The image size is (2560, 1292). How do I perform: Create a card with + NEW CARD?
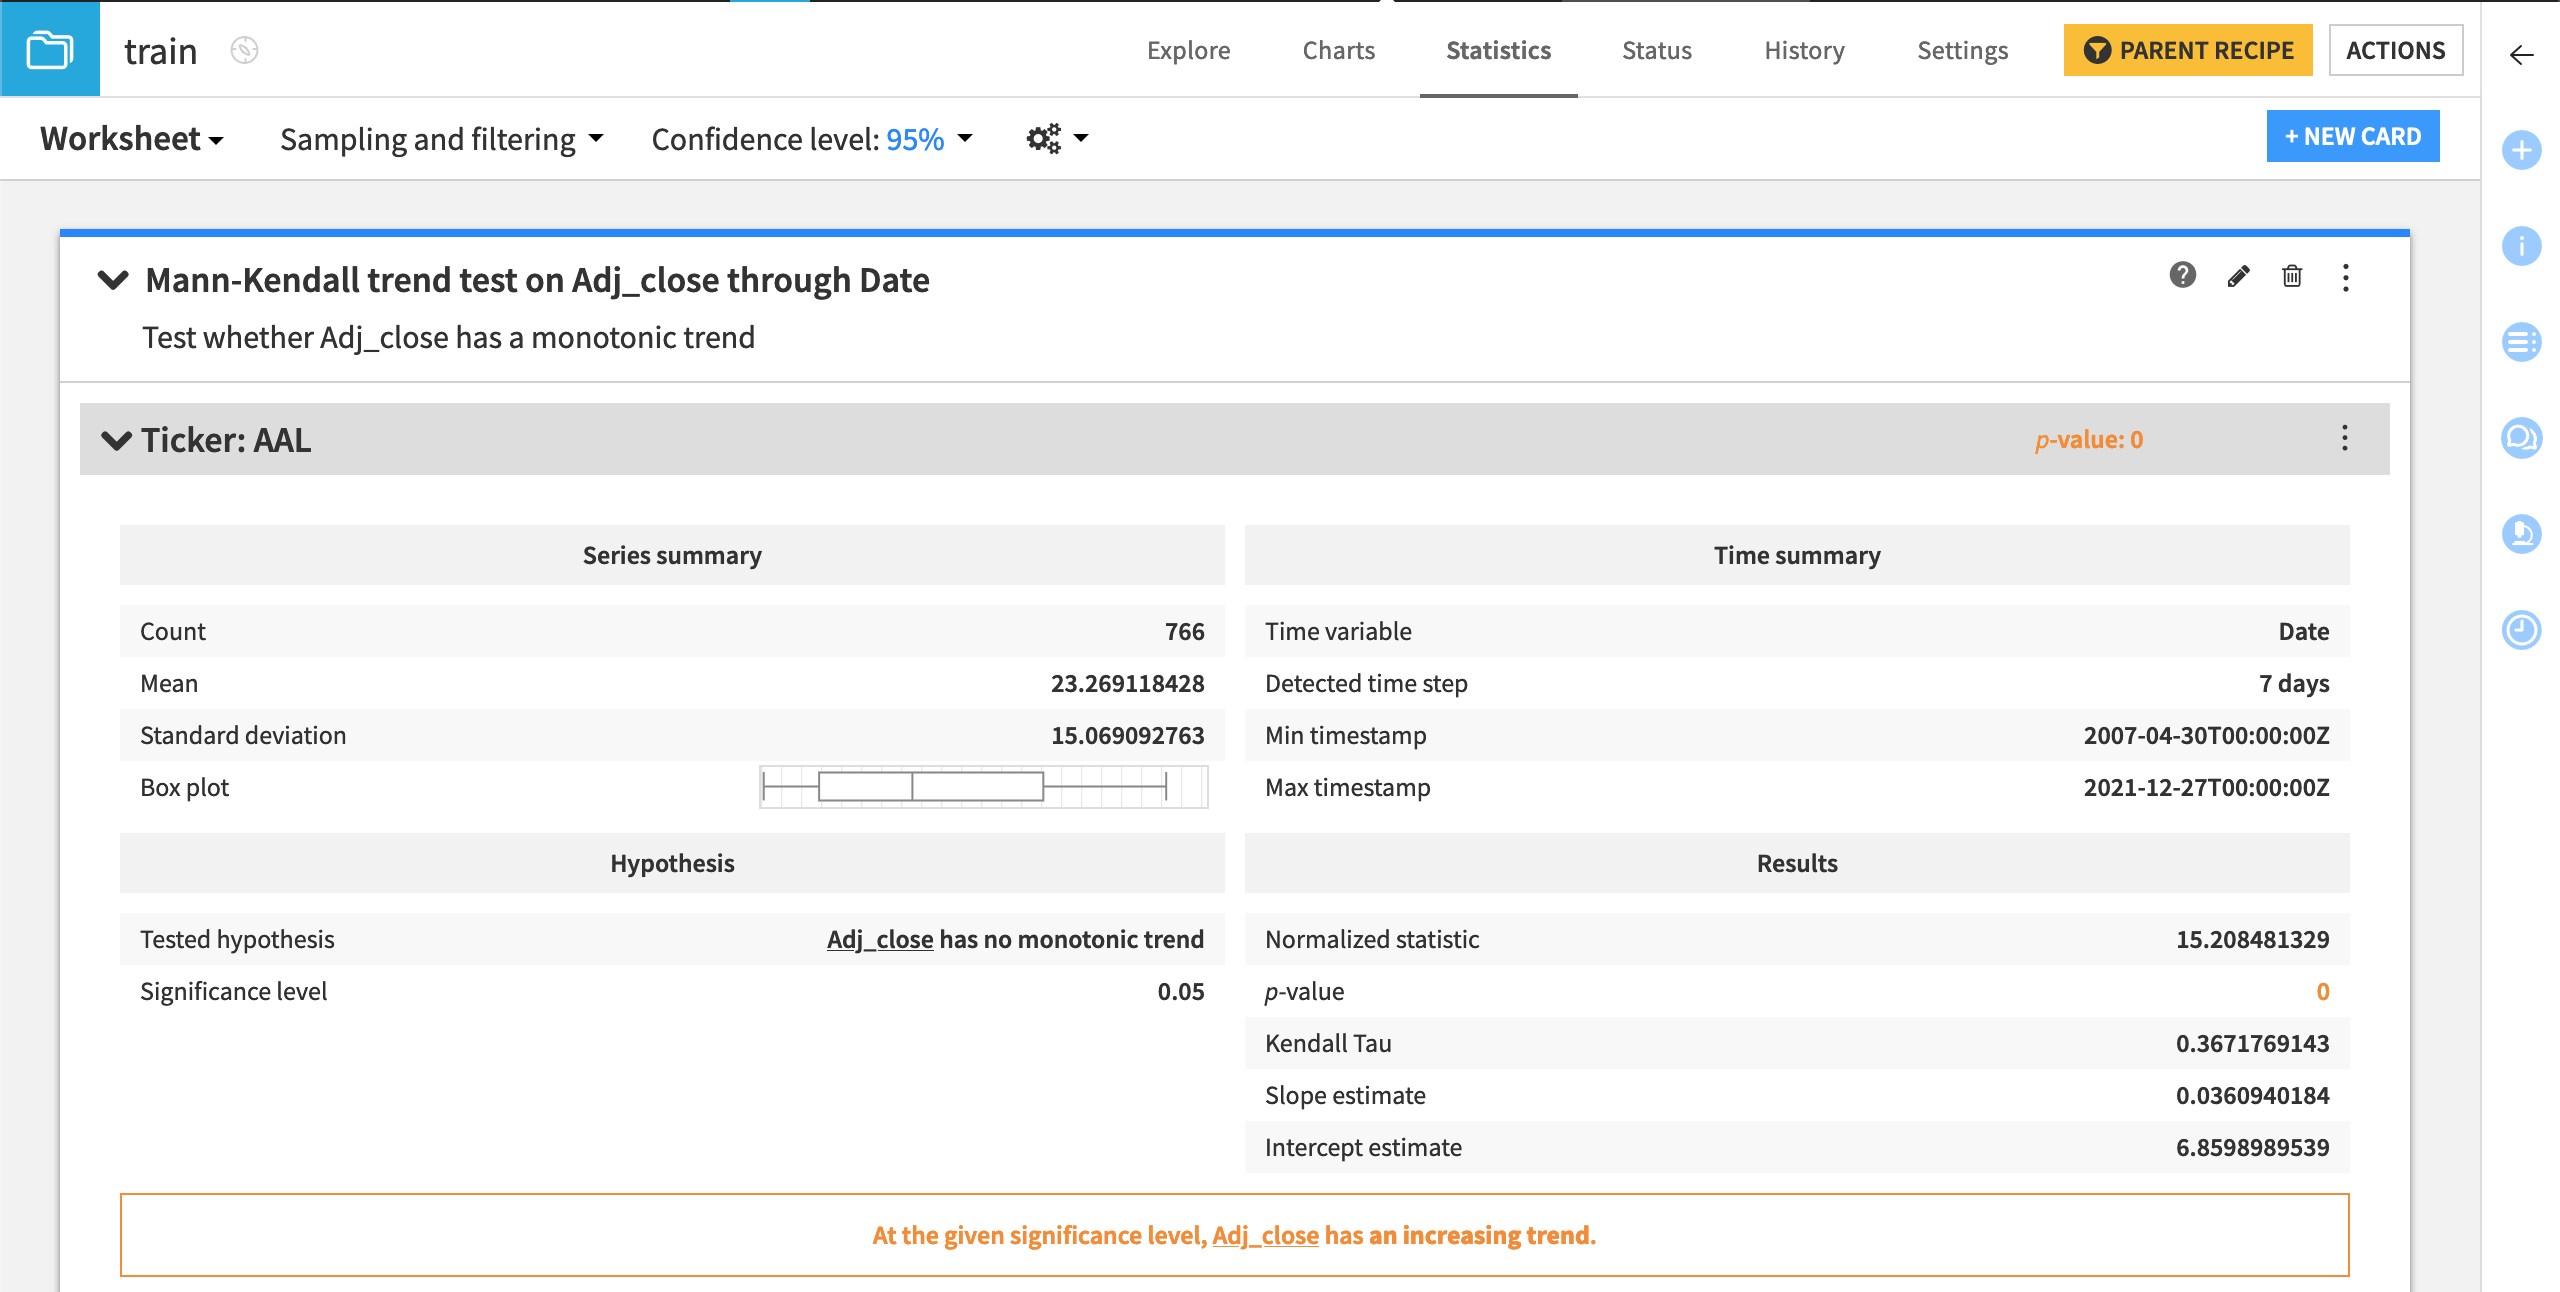2353,135
